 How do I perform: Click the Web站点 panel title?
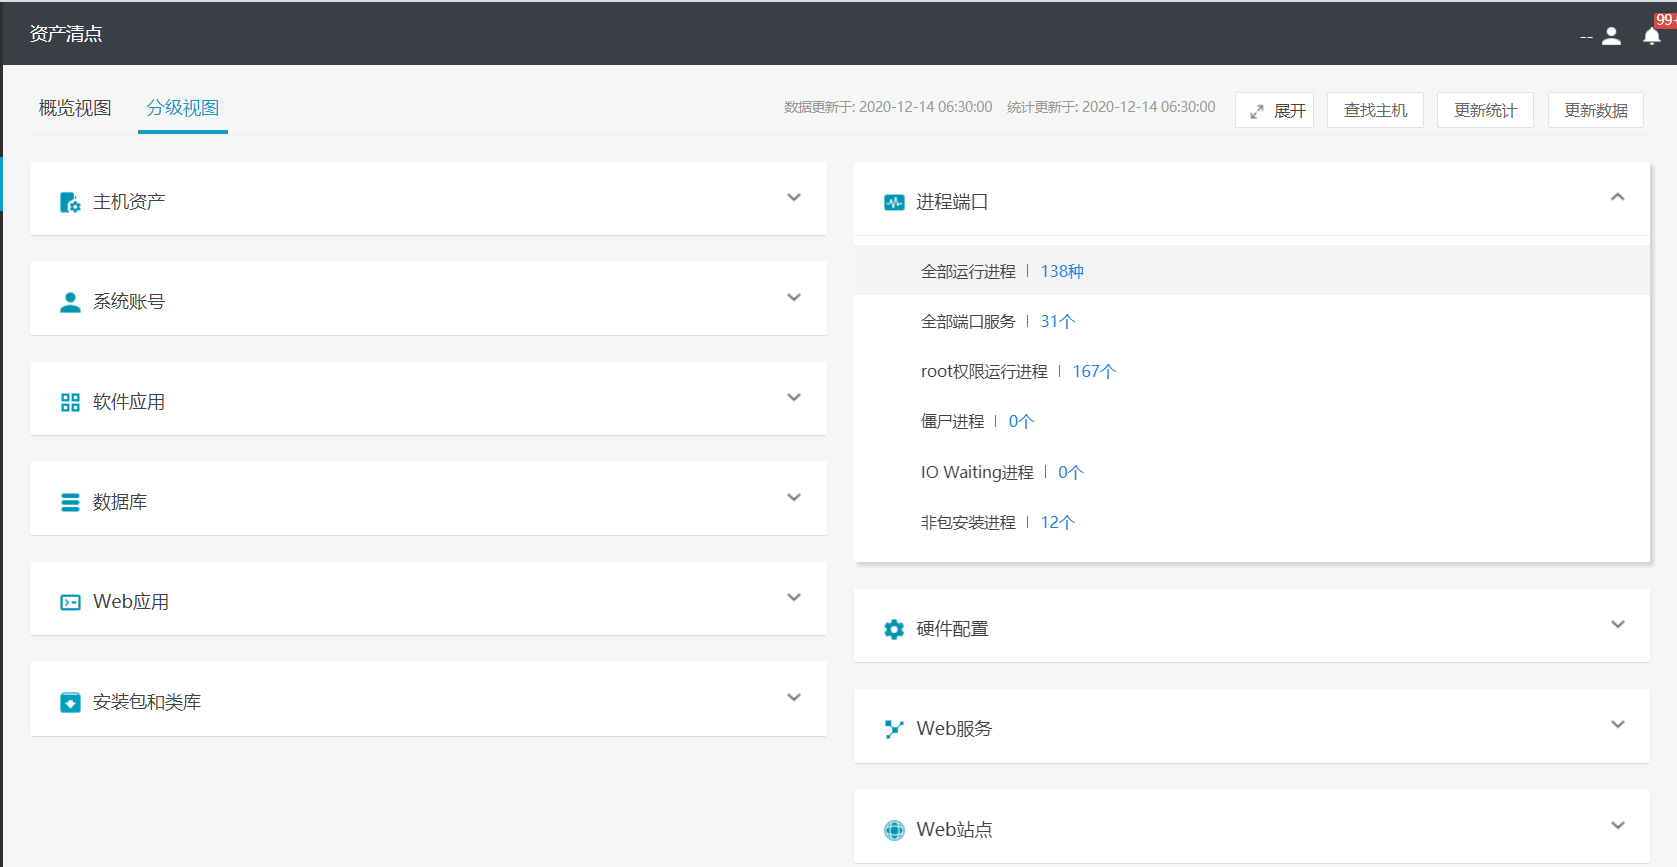954,830
